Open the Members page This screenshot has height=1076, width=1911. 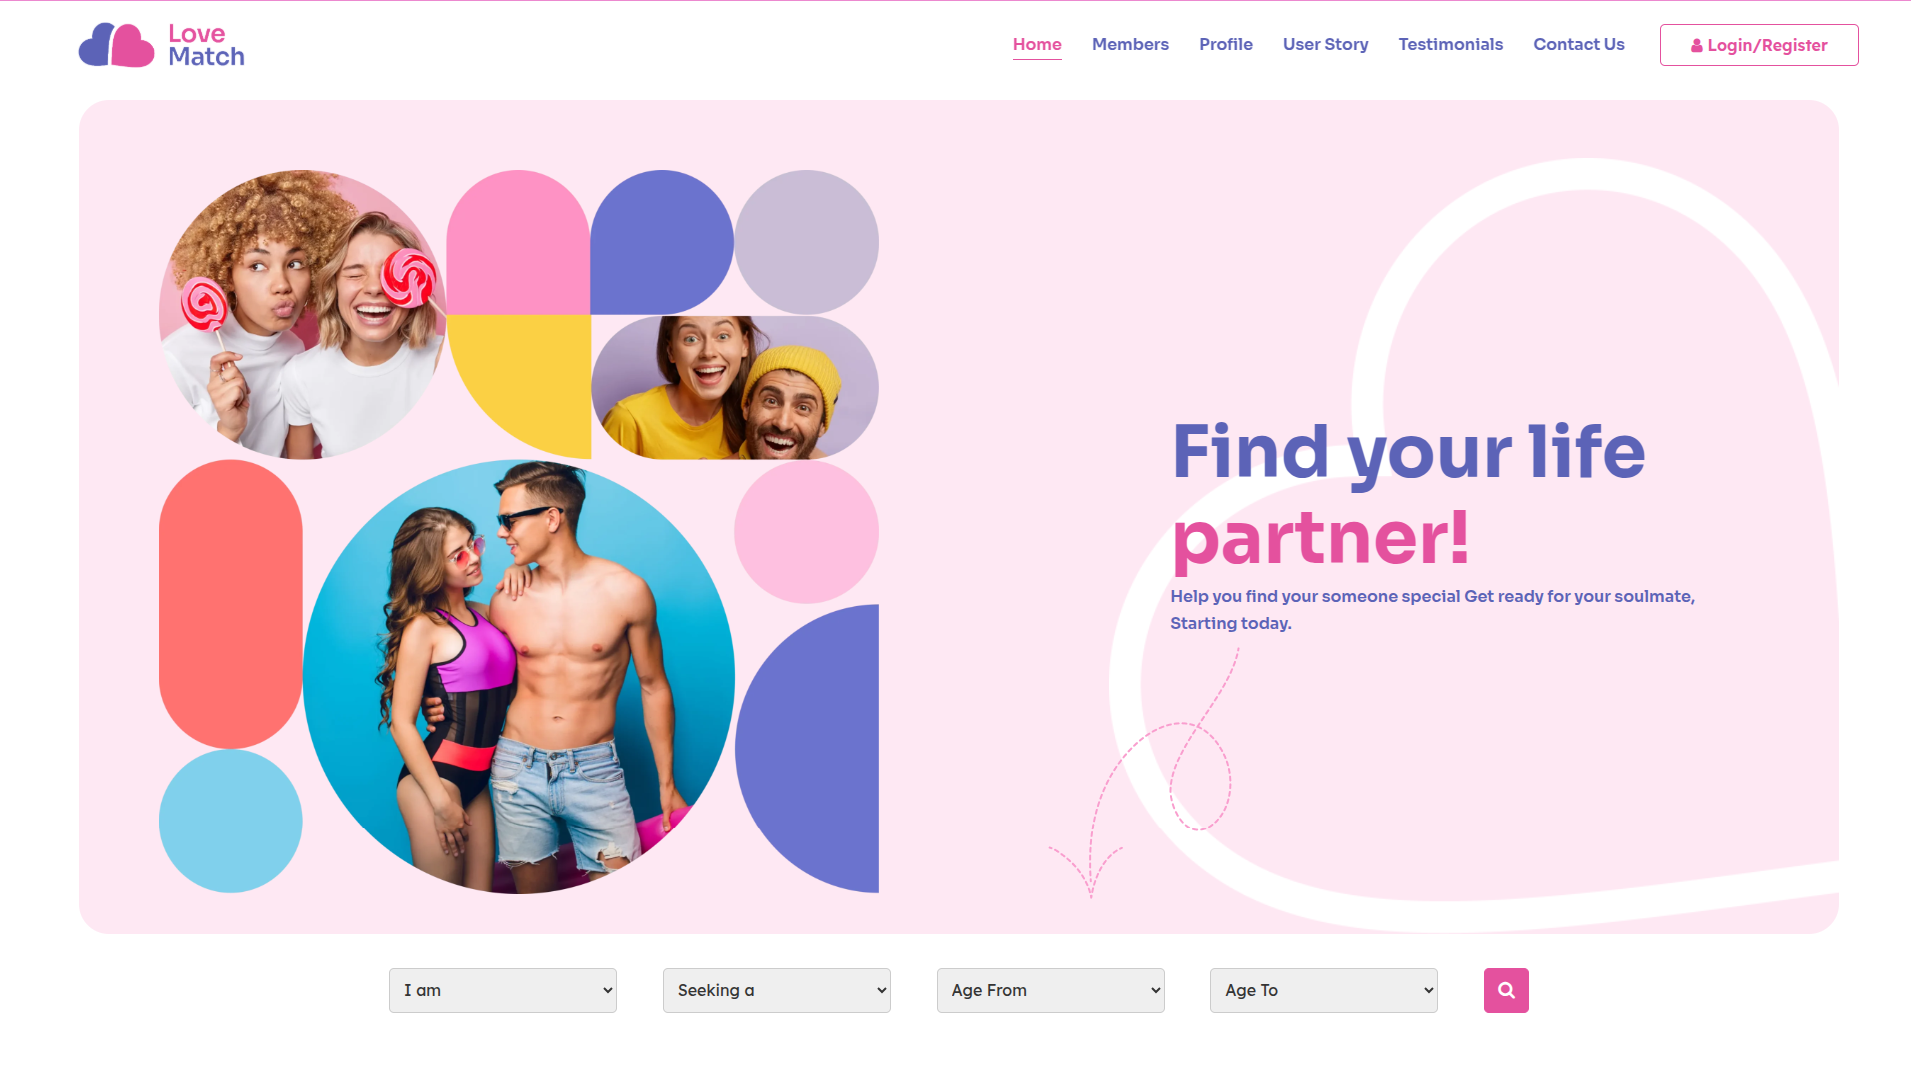click(1130, 44)
